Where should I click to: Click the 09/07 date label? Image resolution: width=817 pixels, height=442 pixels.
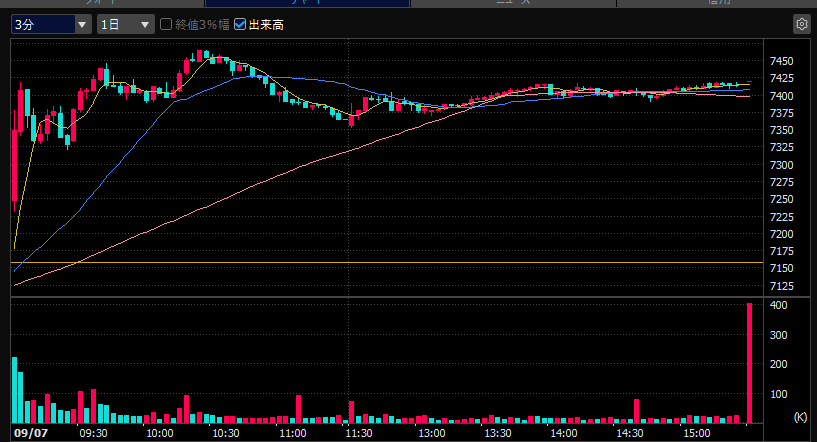tap(31, 433)
